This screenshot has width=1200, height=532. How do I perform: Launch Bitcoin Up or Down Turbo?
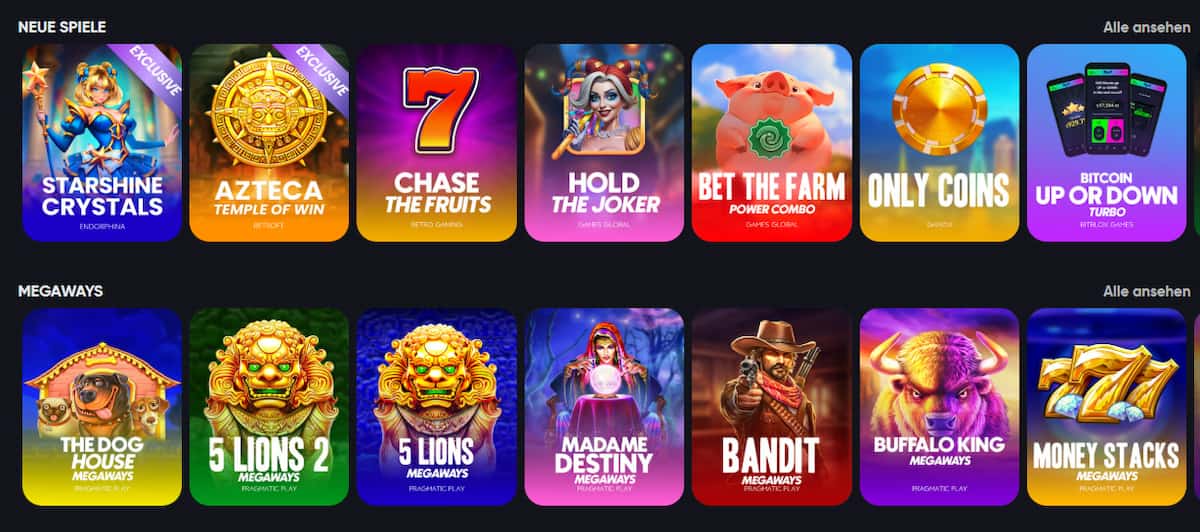coord(1107,143)
